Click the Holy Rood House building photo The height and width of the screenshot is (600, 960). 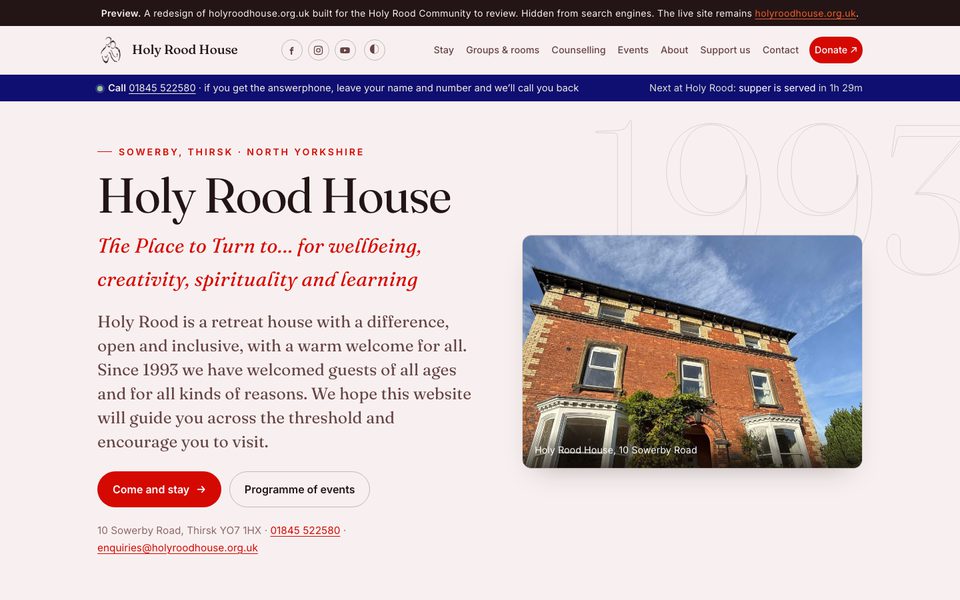692,351
